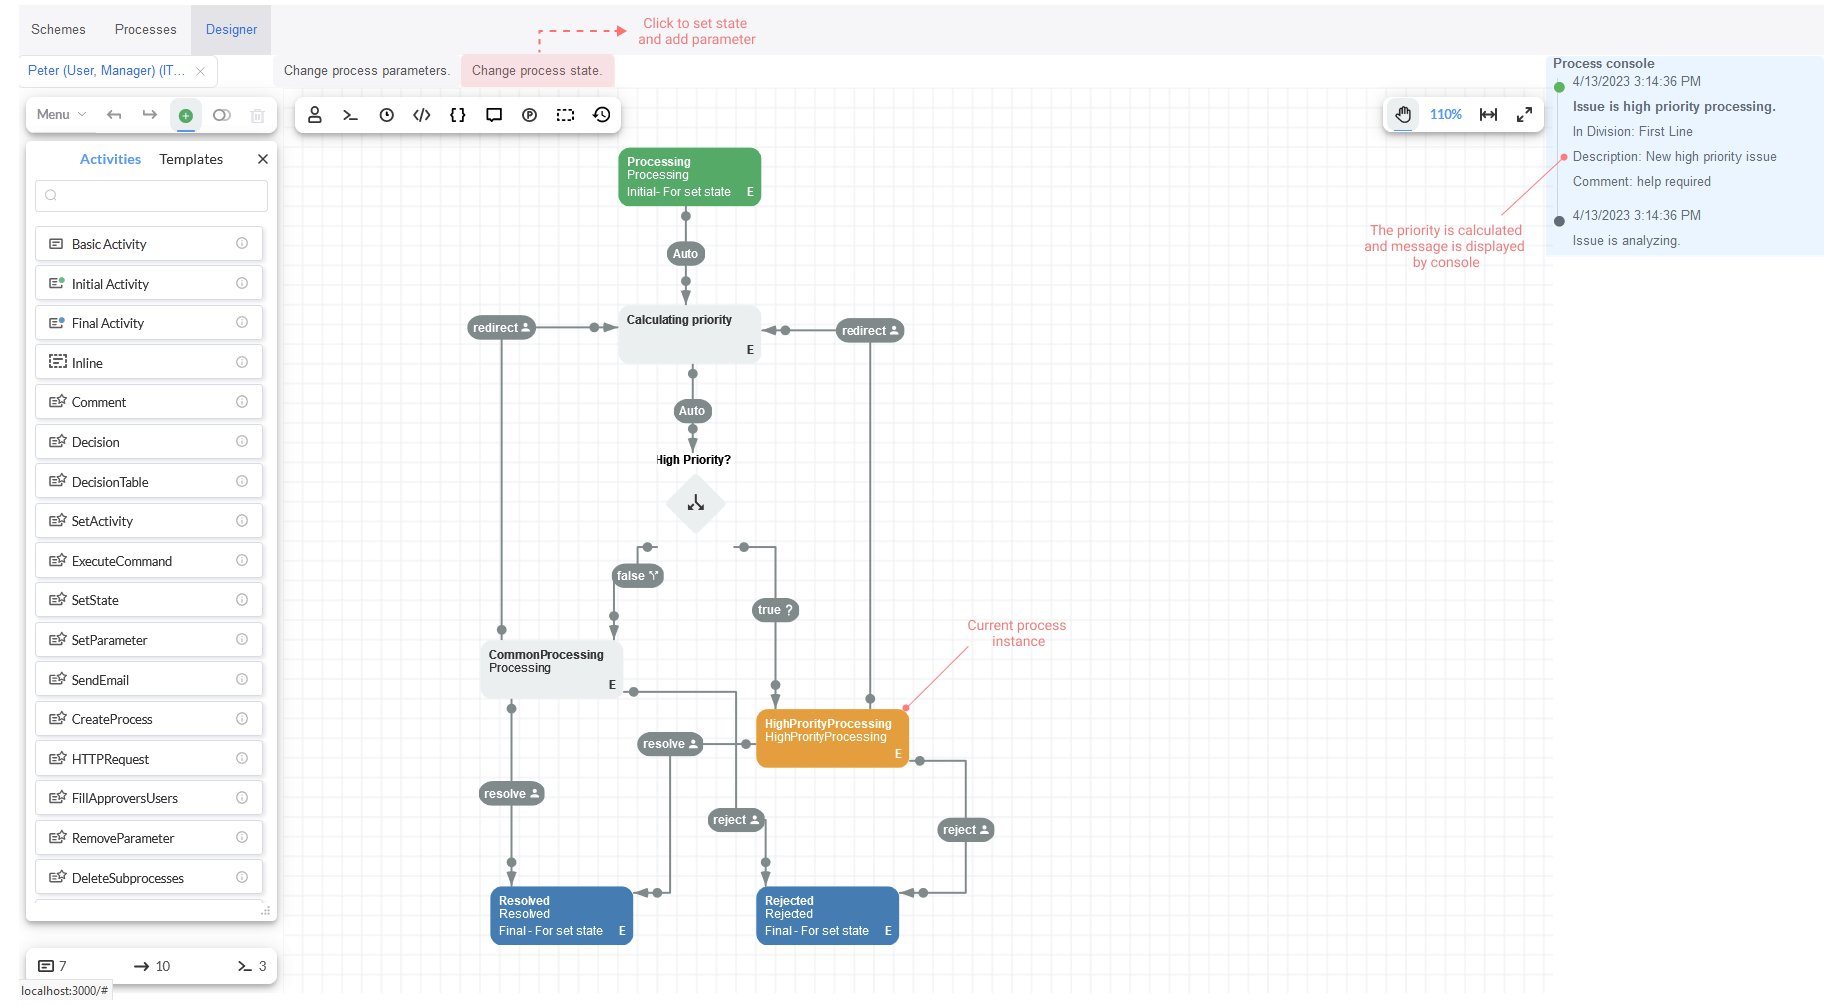The width and height of the screenshot is (1844, 1006).
Task: Select the FillApproversUsers activity item
Action: 149,798
